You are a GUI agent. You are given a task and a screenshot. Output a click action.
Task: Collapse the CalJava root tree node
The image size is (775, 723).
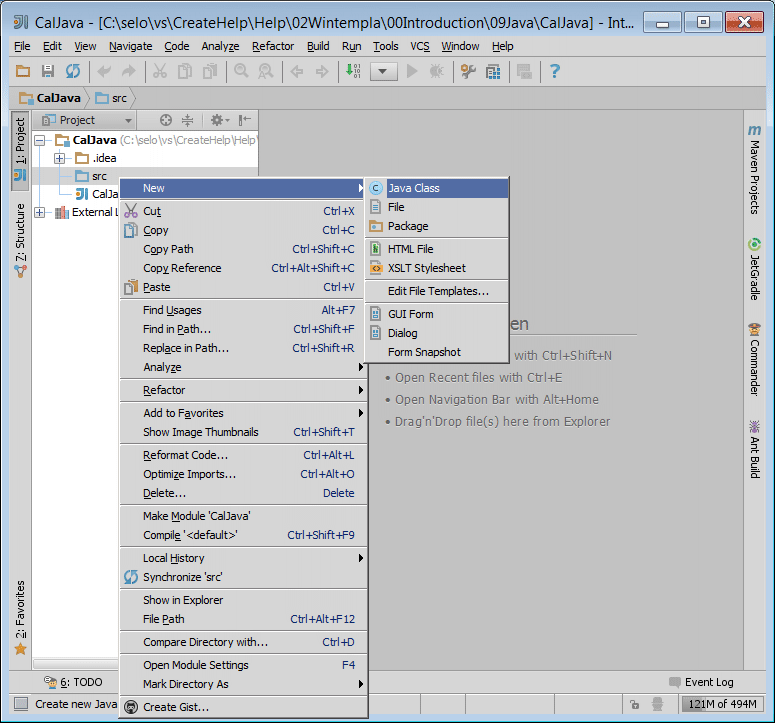(x=40, y=140)
